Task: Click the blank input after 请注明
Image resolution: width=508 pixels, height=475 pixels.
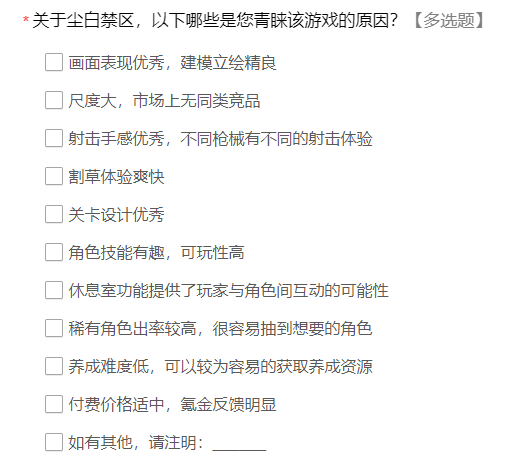Action: [239, 443]
